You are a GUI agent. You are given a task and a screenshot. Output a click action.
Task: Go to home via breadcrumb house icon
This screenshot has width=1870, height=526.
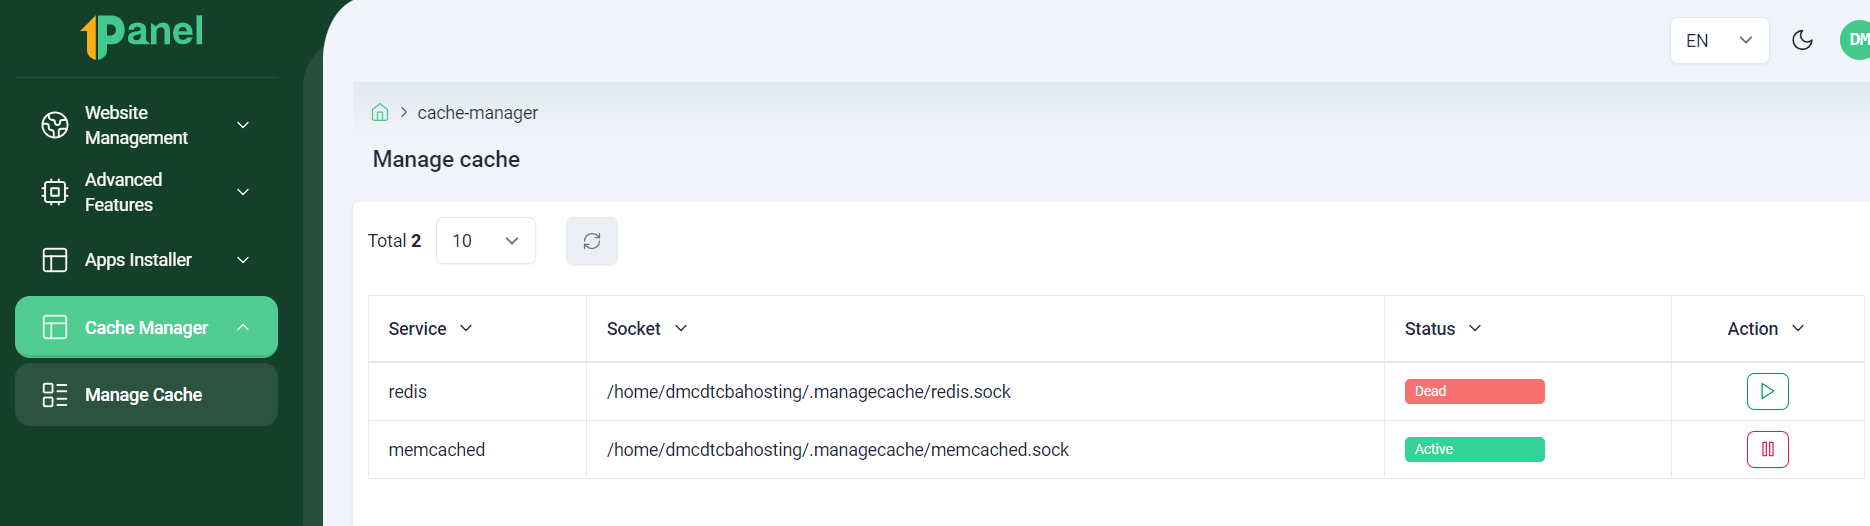[x=380, y=112]
